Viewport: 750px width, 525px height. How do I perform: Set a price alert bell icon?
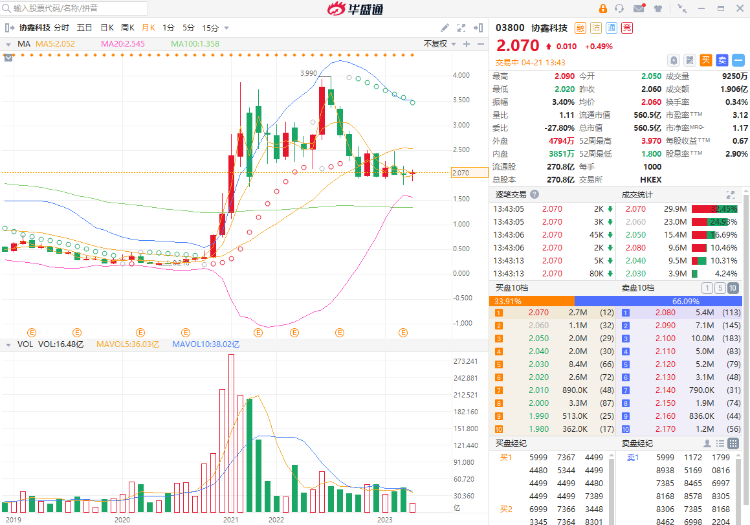pyautogui.click(x=673, y=60)
